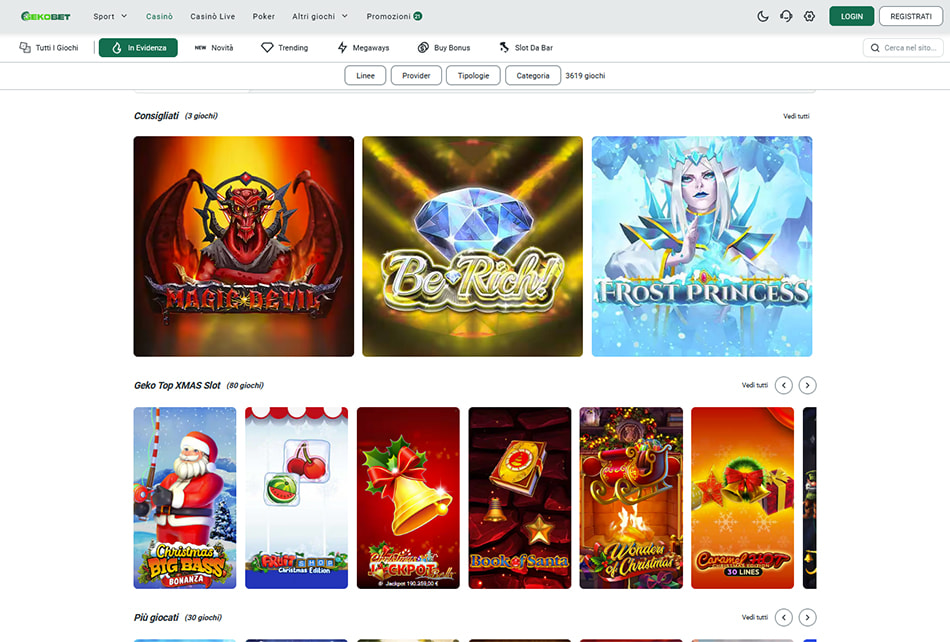Click Vedi tutti for Più giocati
950x642 pixels.
[754, 617]
